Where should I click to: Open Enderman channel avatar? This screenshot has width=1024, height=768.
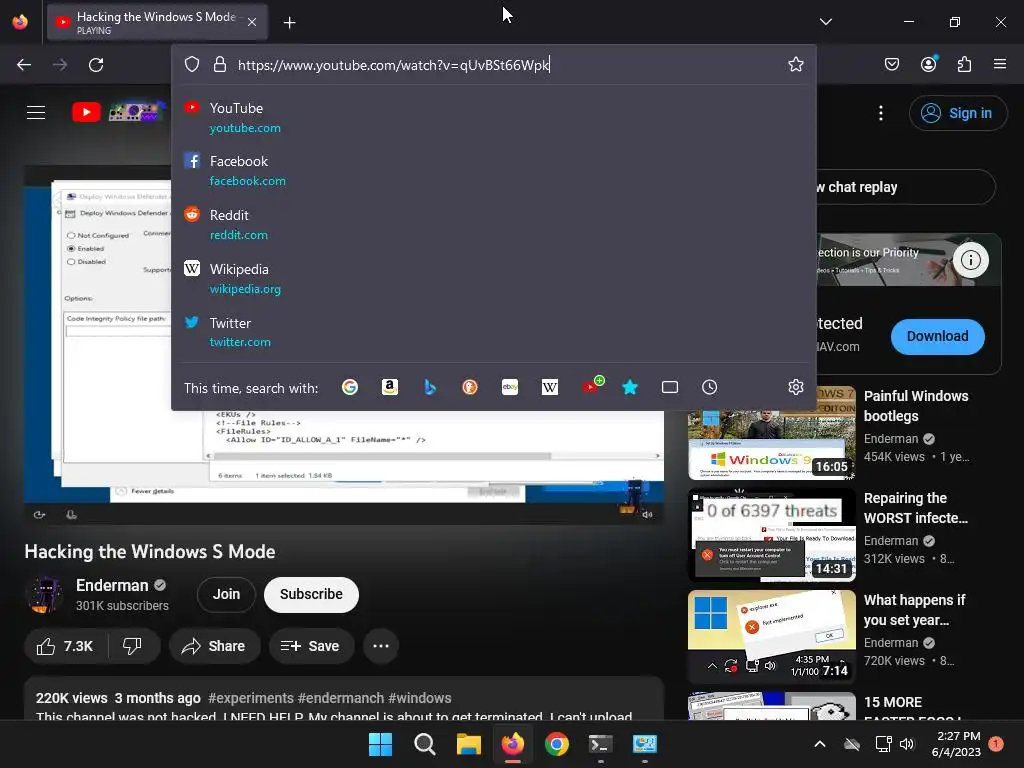tap(44, 594)
